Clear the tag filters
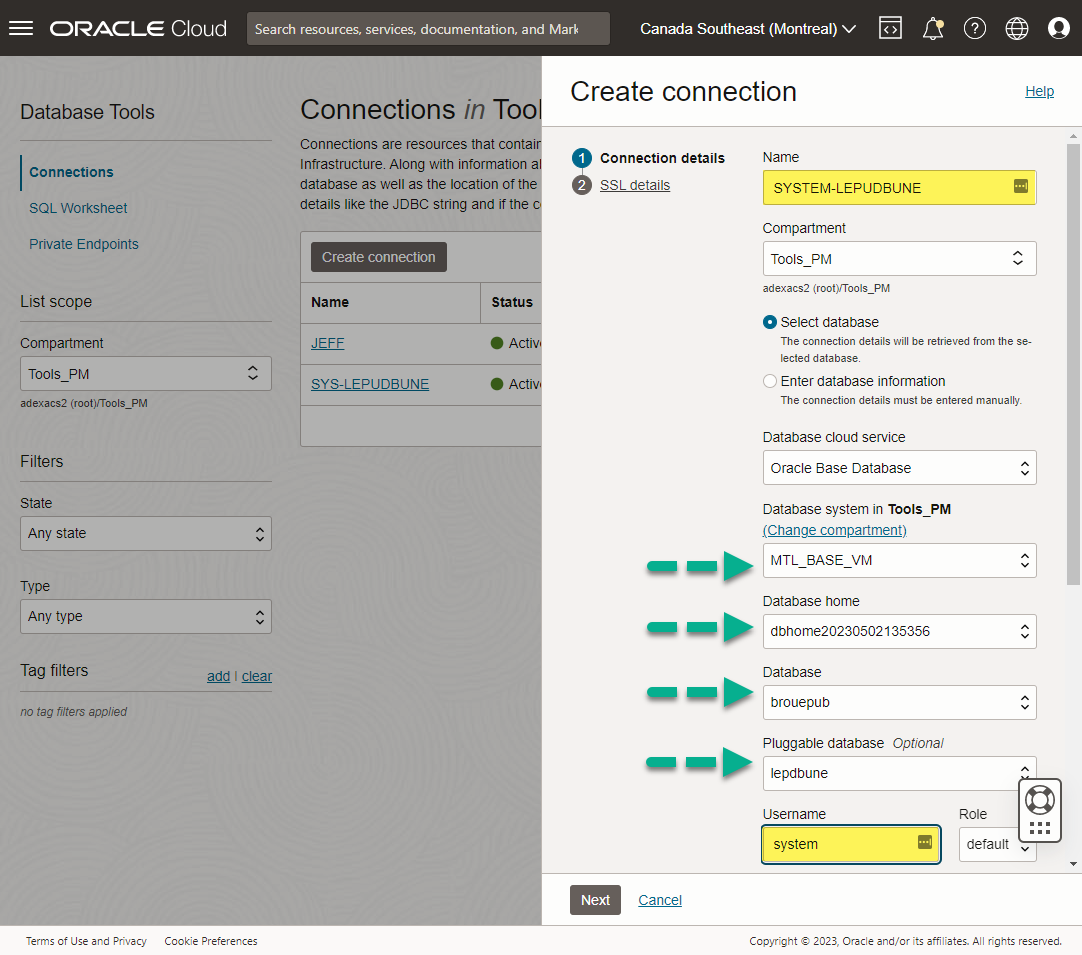The height and width of the screenshot is (955, 1082). [257, 676]
